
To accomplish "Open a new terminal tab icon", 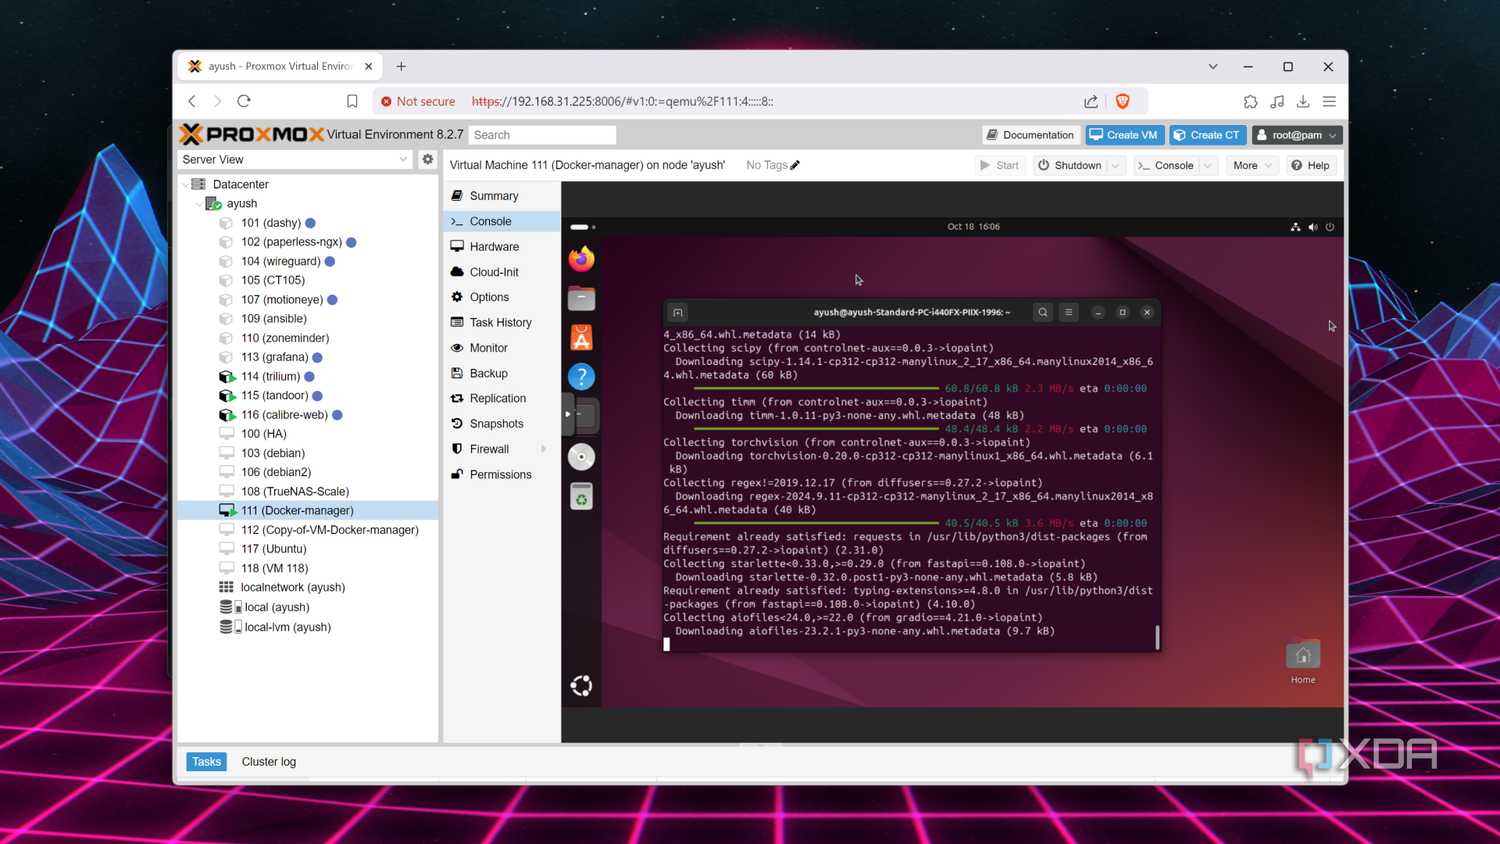I will coord(678,312).
